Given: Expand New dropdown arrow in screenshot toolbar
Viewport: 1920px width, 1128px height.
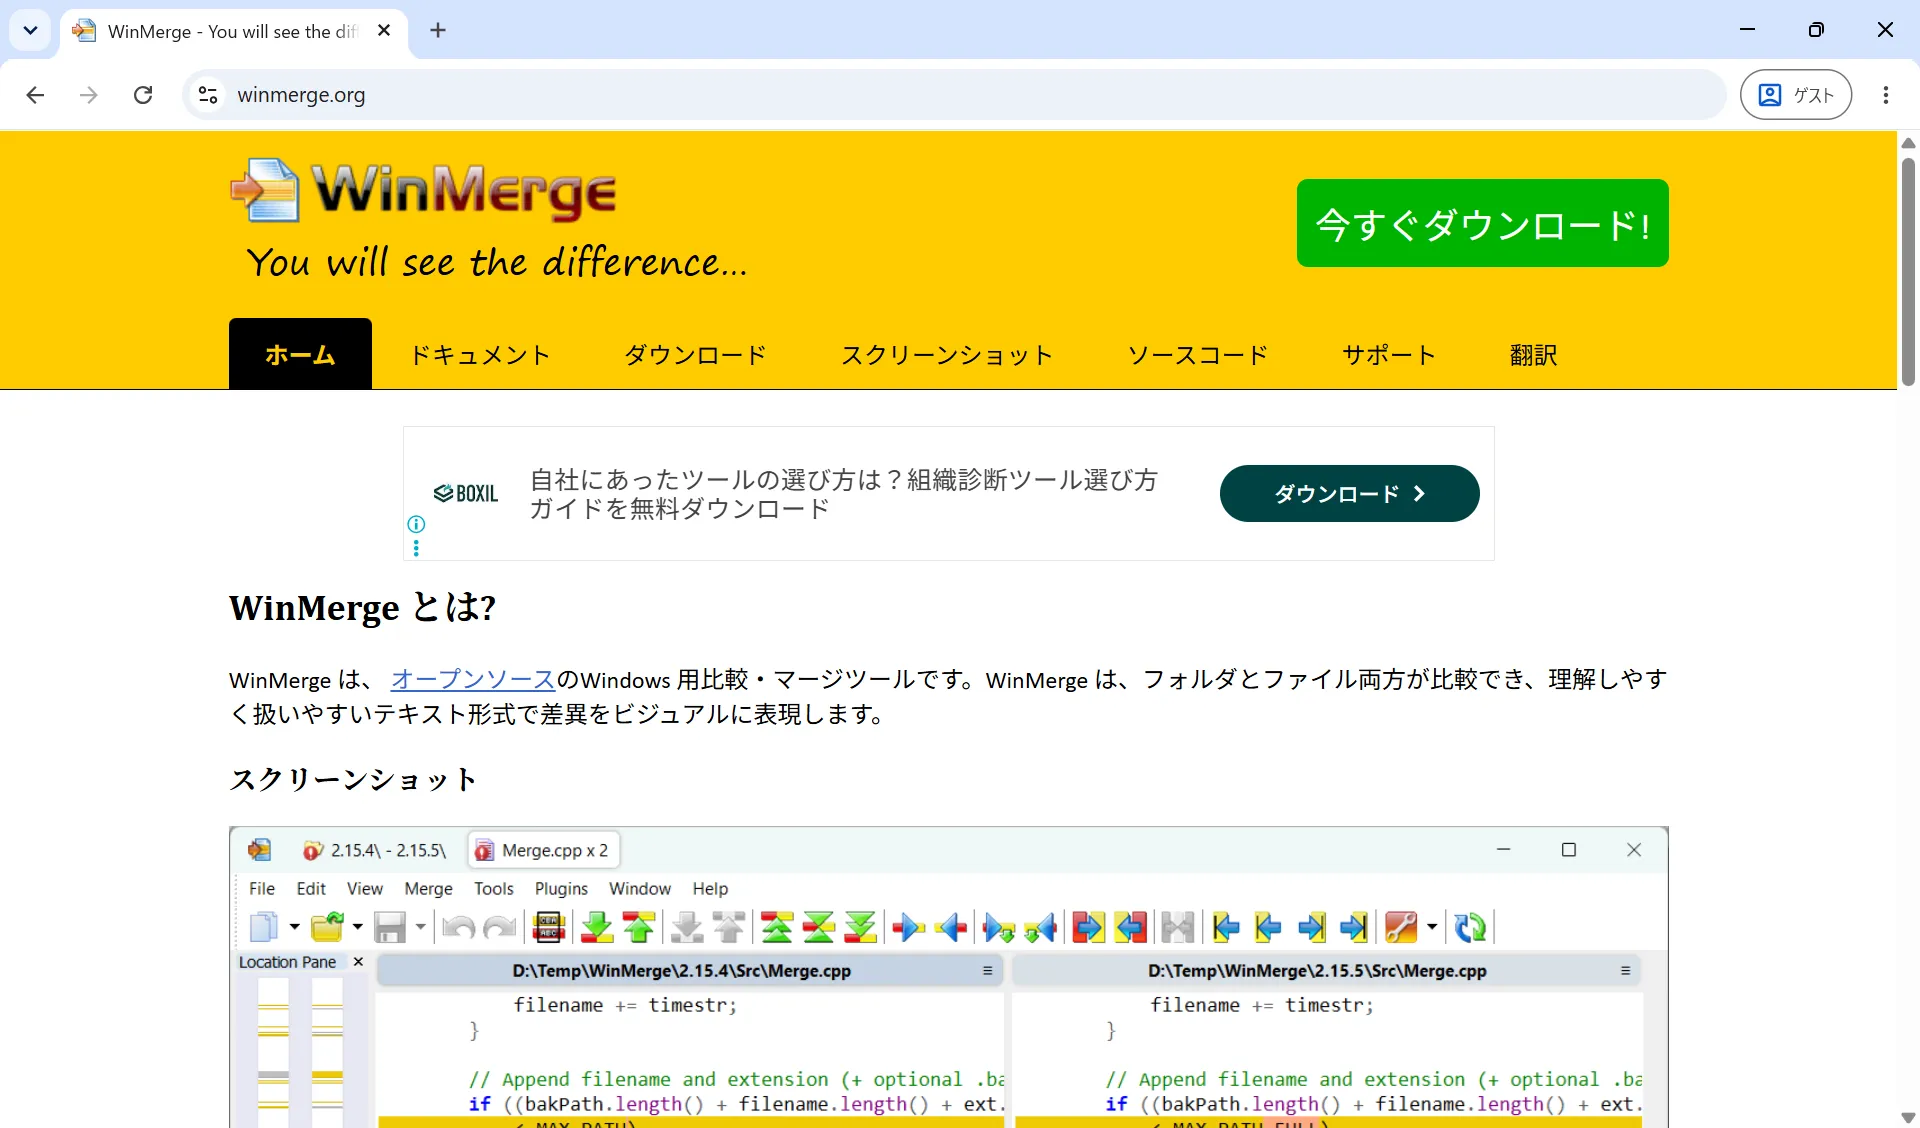Looking at the screenshot, I should point(294,927).
